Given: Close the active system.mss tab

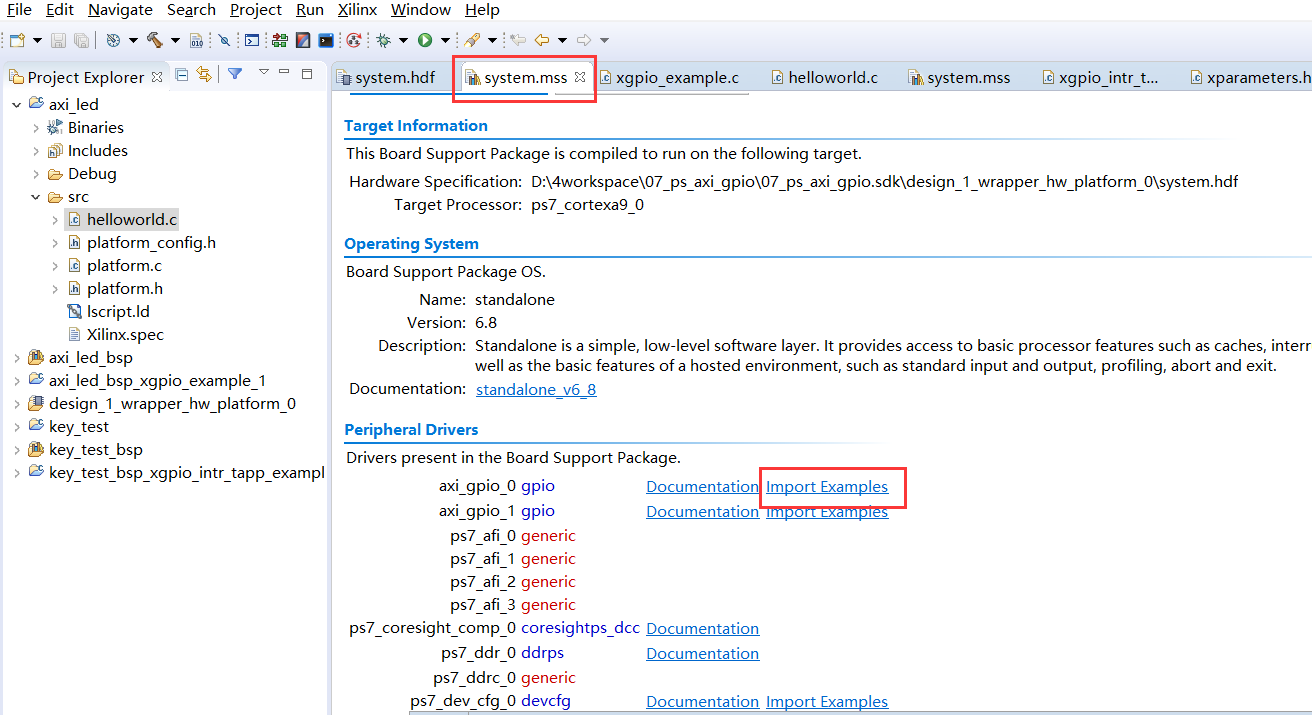Looking at the screenshot, I should (x=579, y=77).
